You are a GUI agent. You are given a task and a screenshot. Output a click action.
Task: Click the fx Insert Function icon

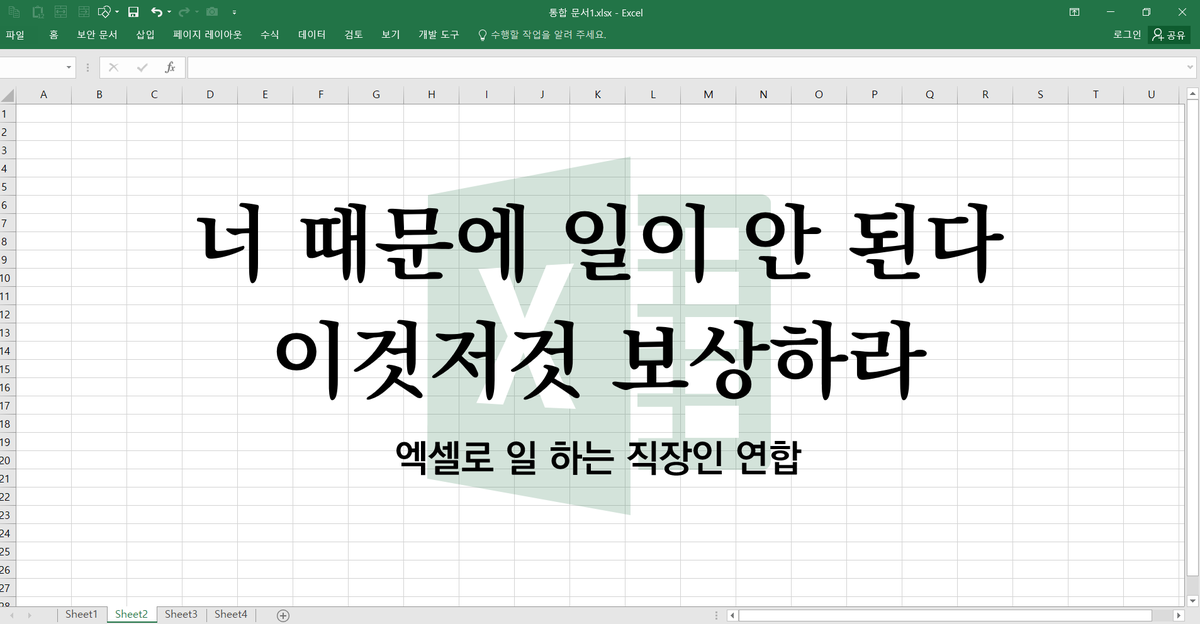tap(170, 67)
